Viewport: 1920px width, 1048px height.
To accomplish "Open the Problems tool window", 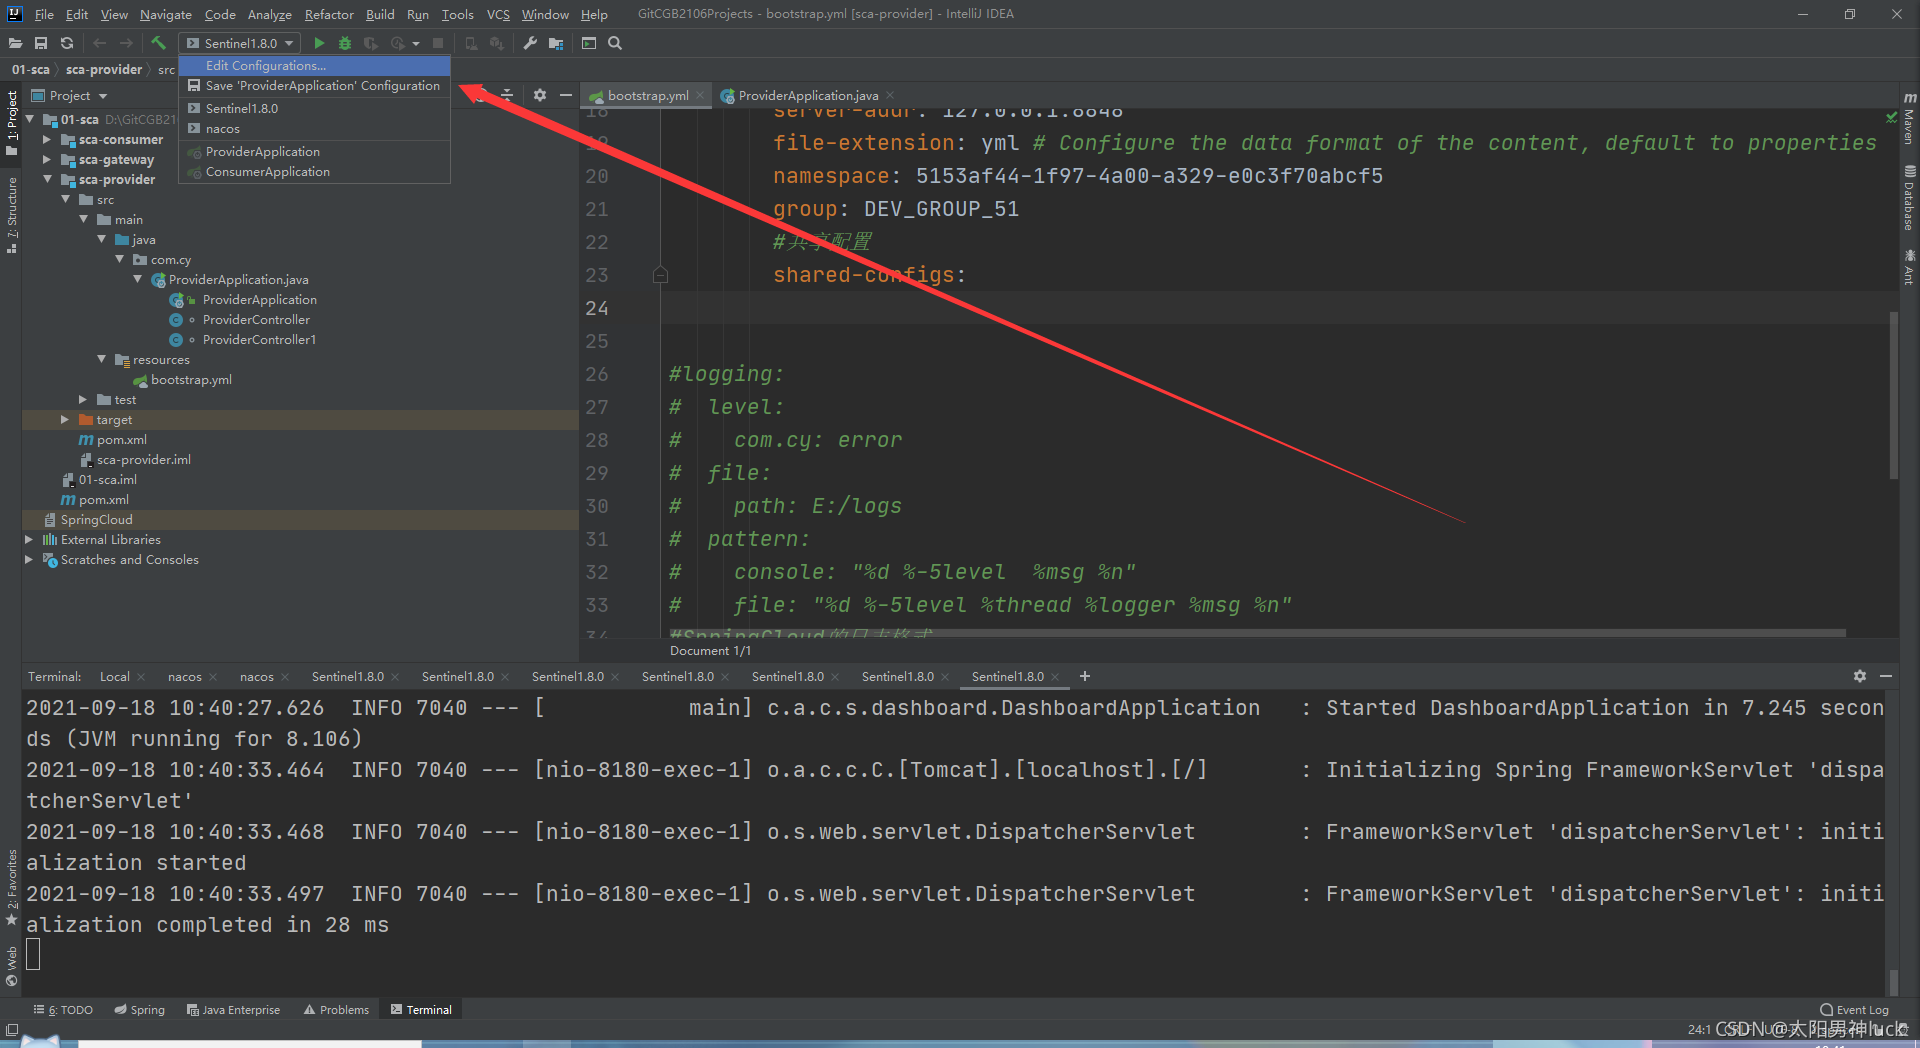I will pos(337,1010).
